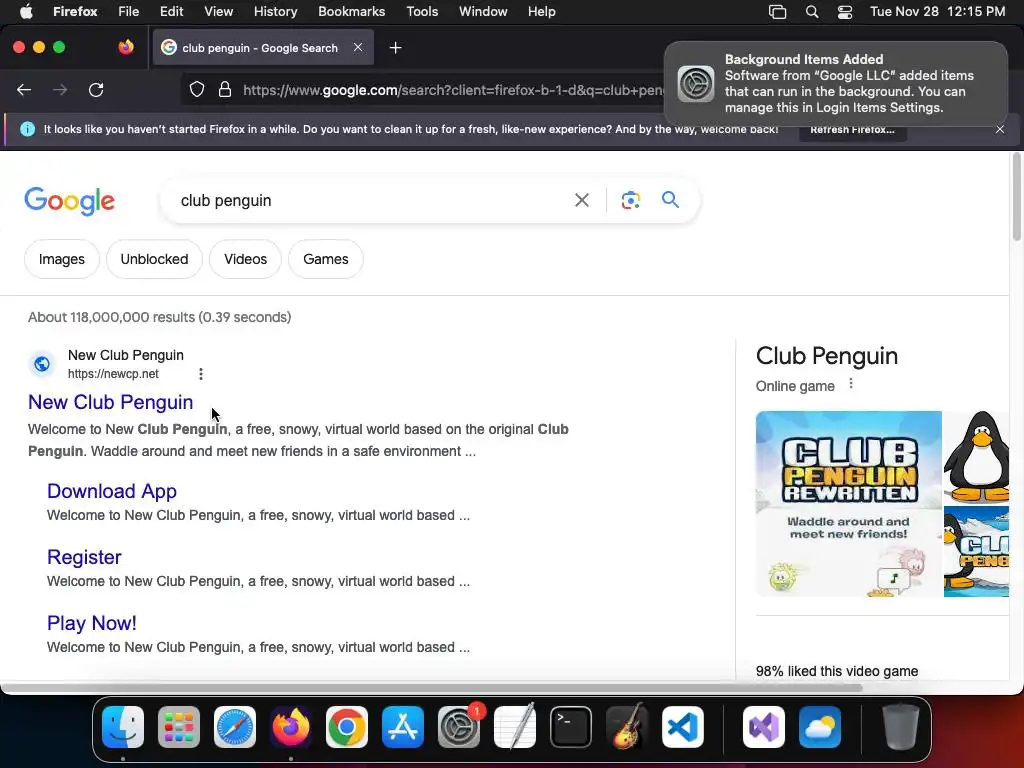
Task: Open TextEdit from the Dock
Action: point(515,727)
